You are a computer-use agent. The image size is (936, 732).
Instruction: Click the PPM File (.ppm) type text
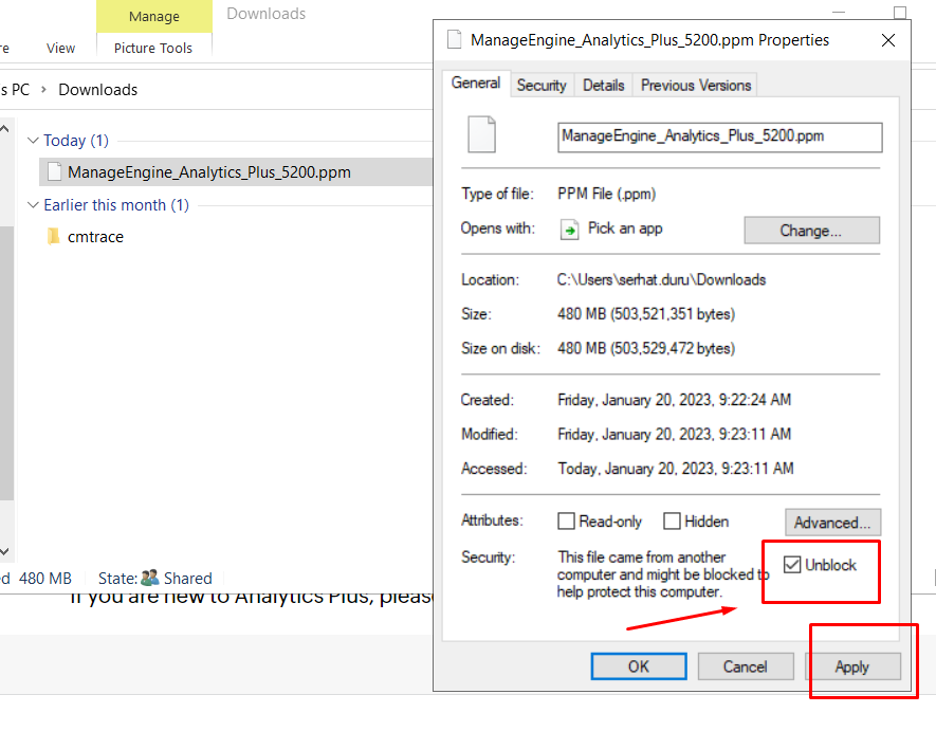pyautogui.click(x=606, y=194)
